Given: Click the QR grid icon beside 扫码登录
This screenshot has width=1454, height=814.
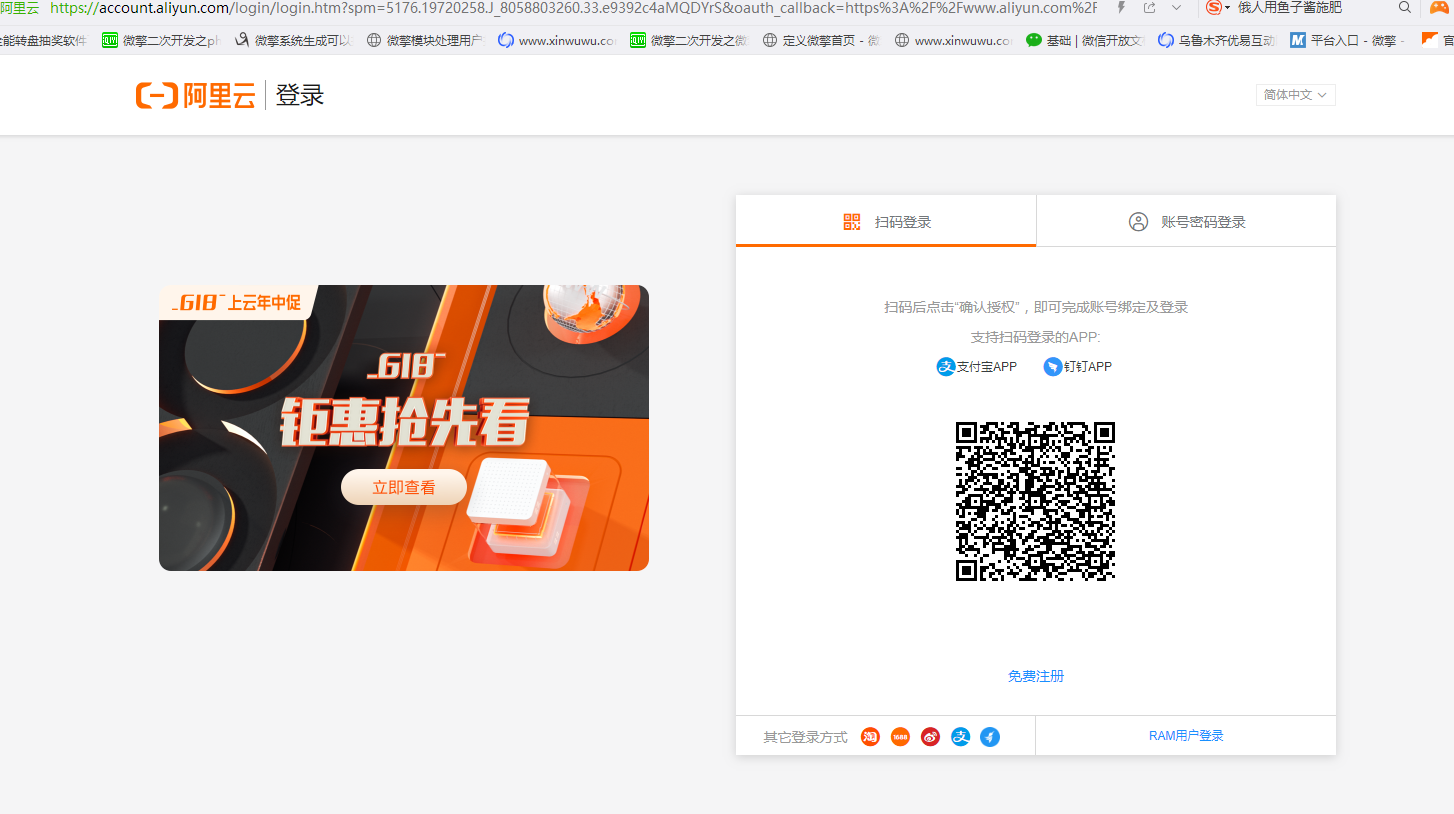Looking at the screenshot, I should (852, 222).
